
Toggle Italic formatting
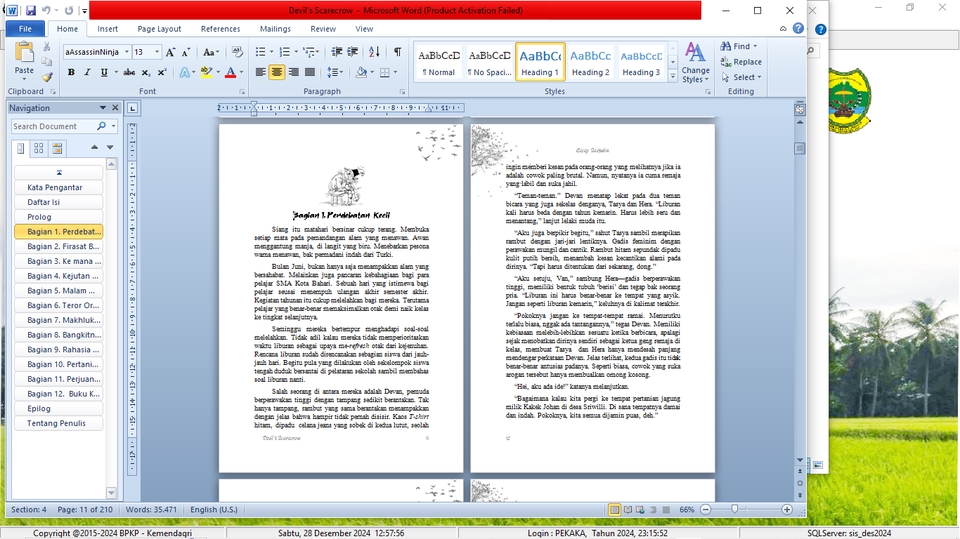(87, 72)
